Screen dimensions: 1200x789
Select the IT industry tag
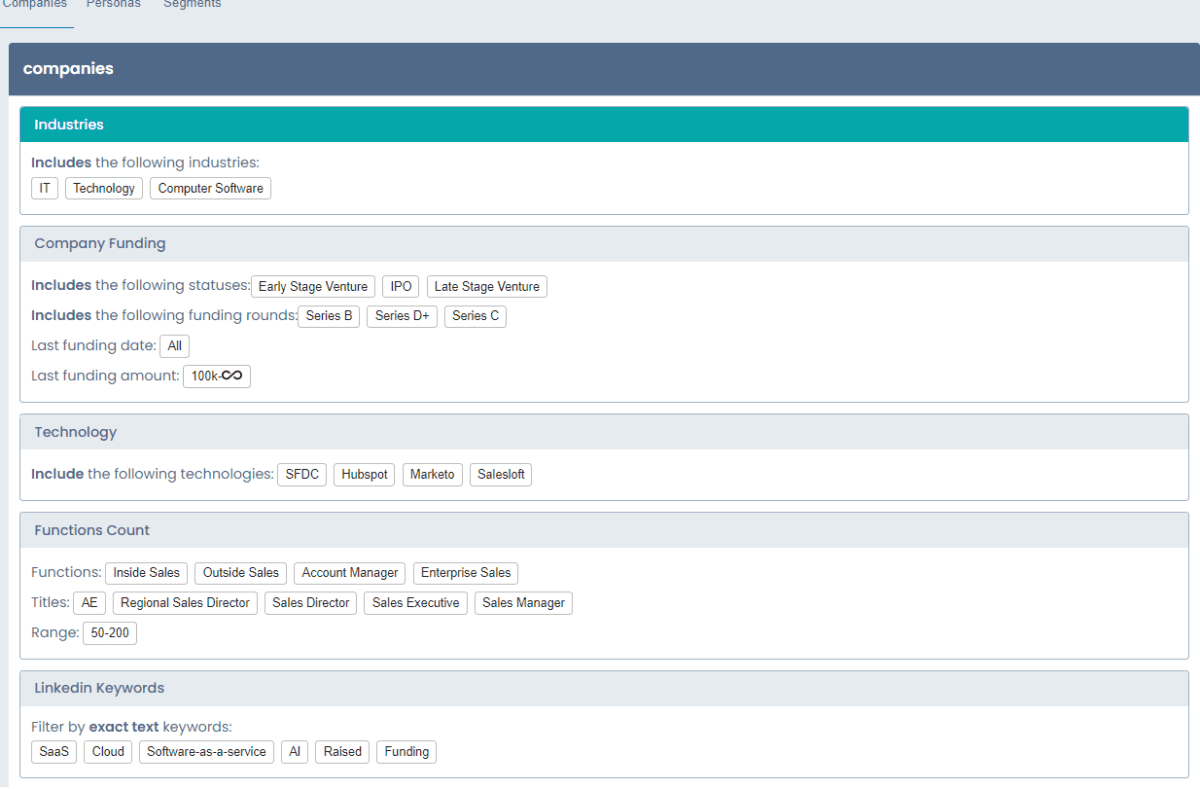pyautogui.click(x=45, y=188)
